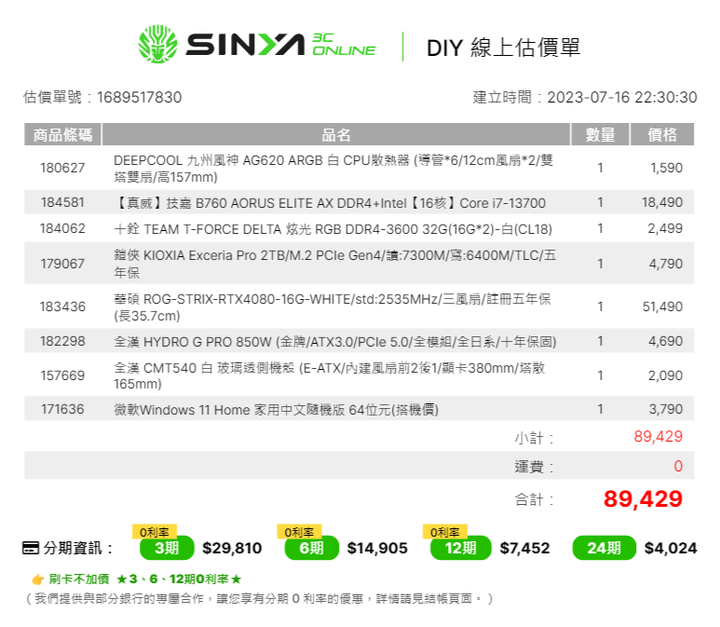Viewport: 720px width, 627px height.
Task: Click the 3C ONLINE logo text
Action: pyautogui.click(x=343, y=45)
